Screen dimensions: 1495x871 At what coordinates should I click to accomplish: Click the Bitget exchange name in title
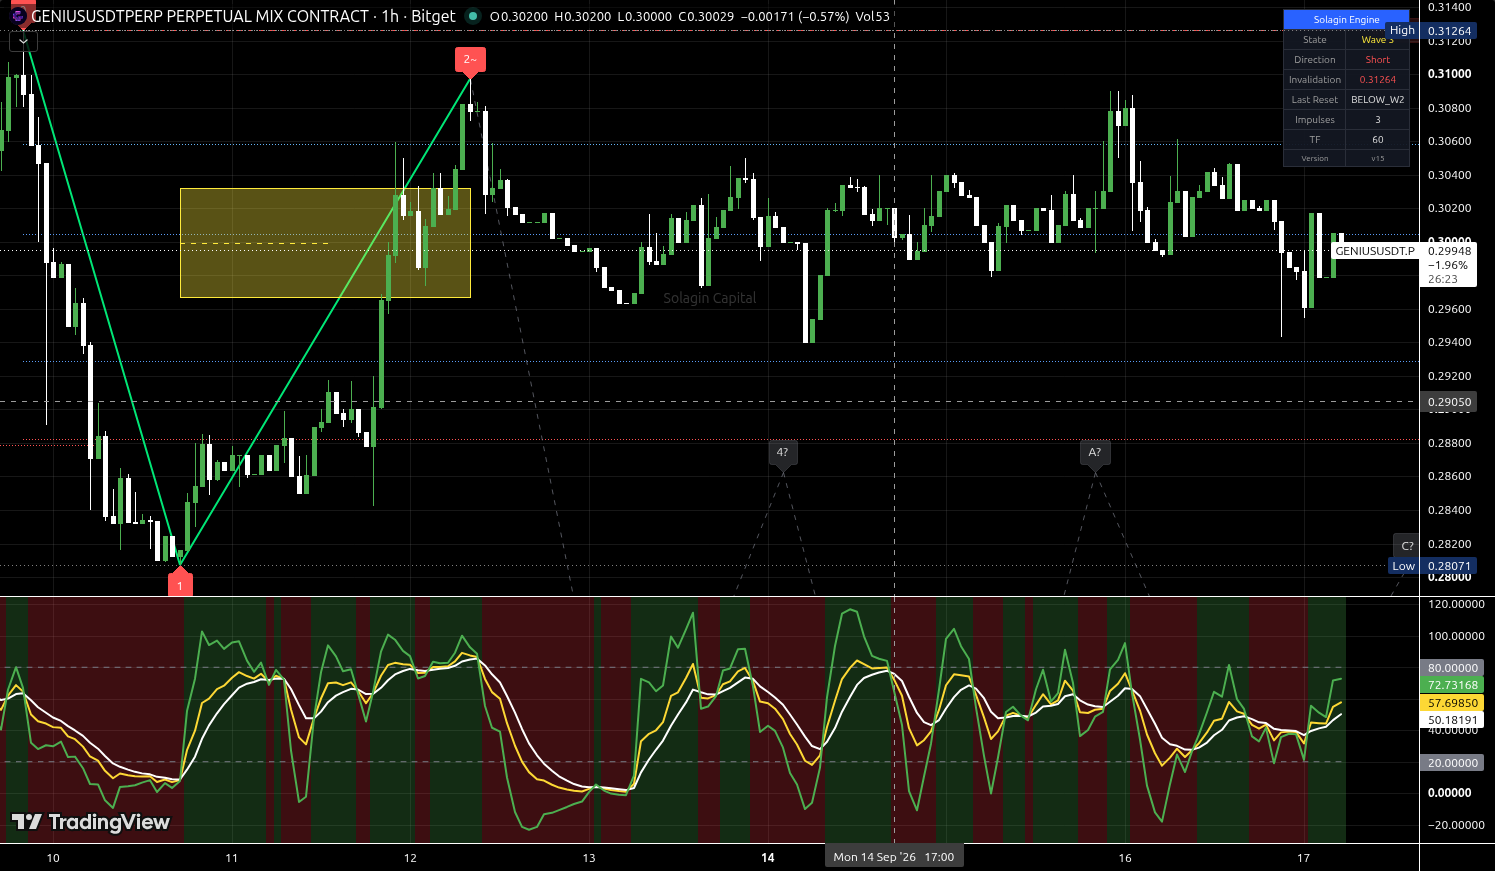(433, 16)
